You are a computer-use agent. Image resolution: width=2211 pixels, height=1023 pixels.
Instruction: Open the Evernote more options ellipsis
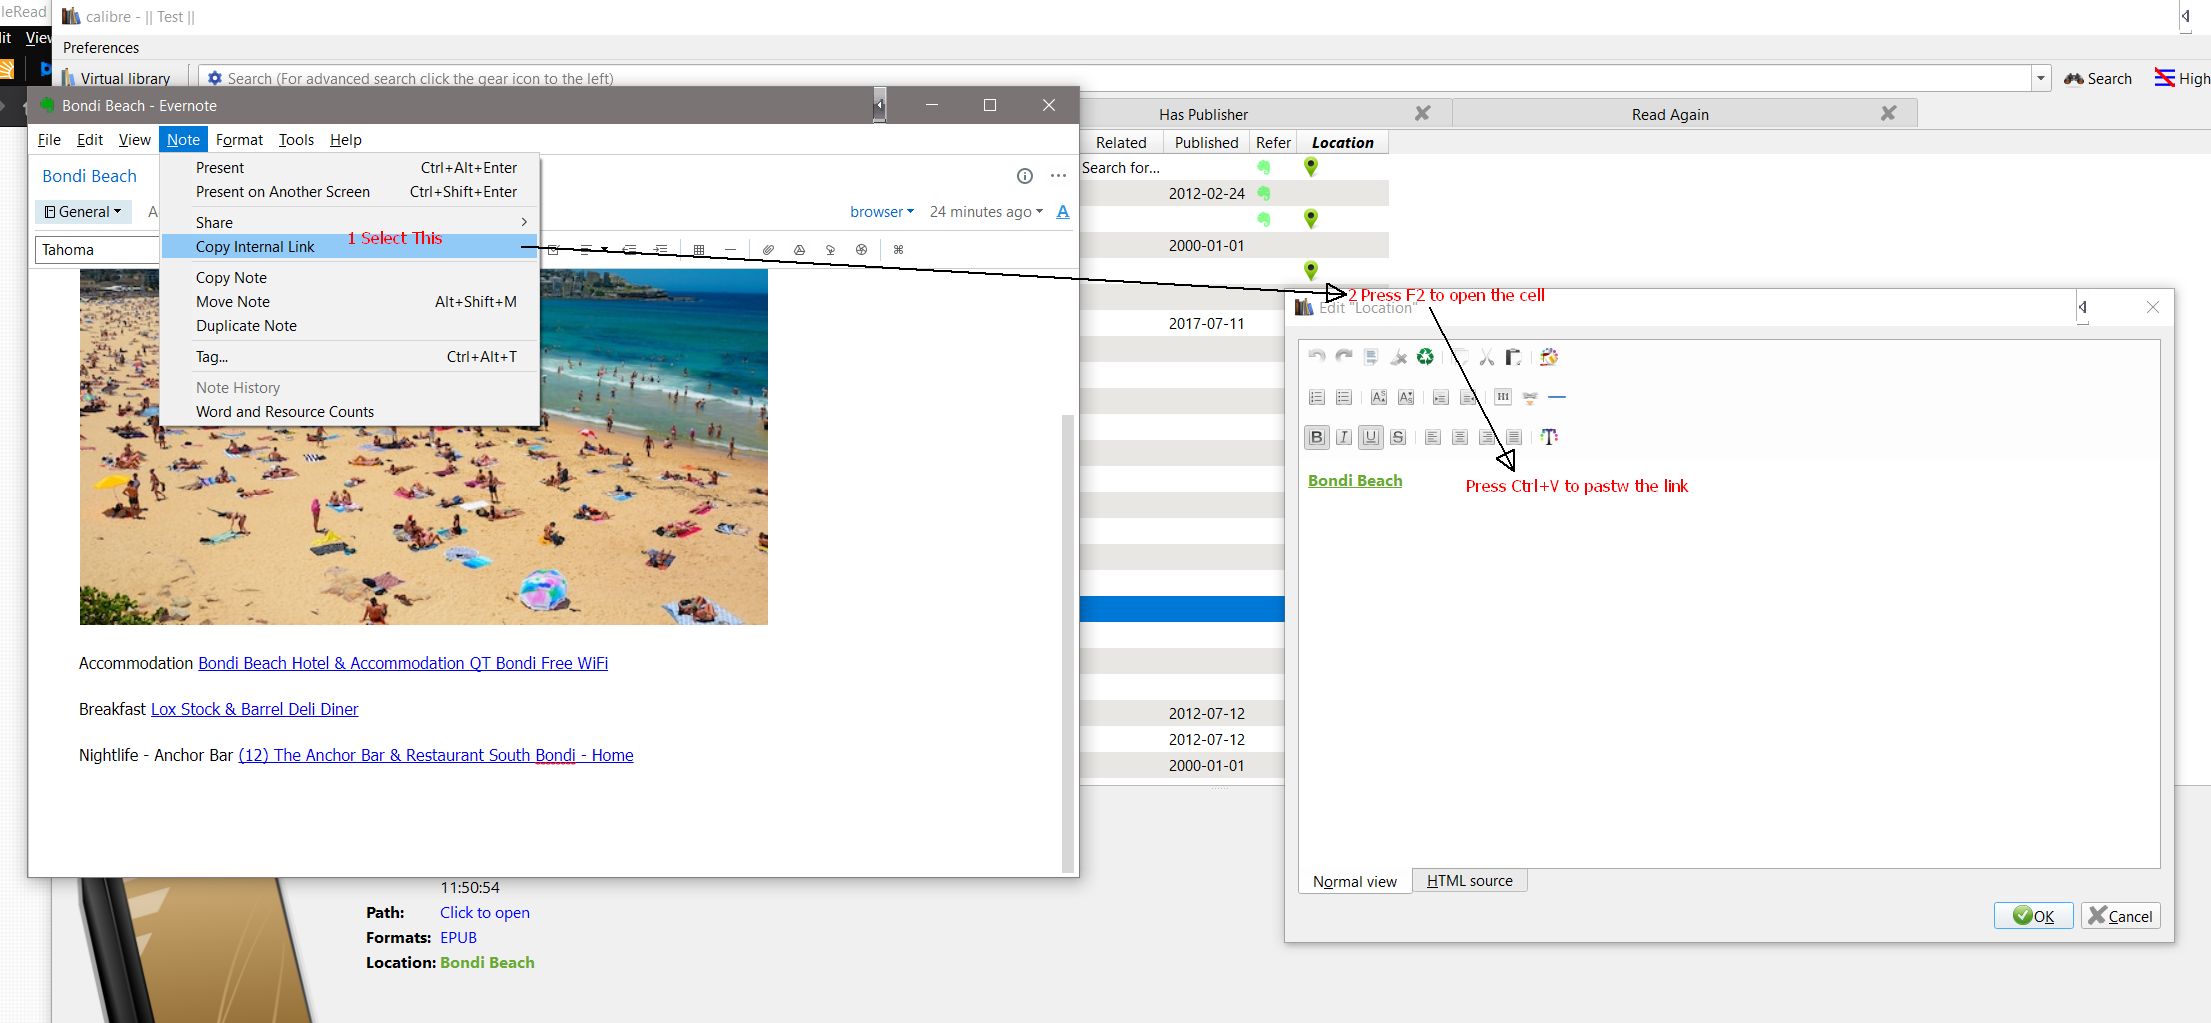(1058, 176)
